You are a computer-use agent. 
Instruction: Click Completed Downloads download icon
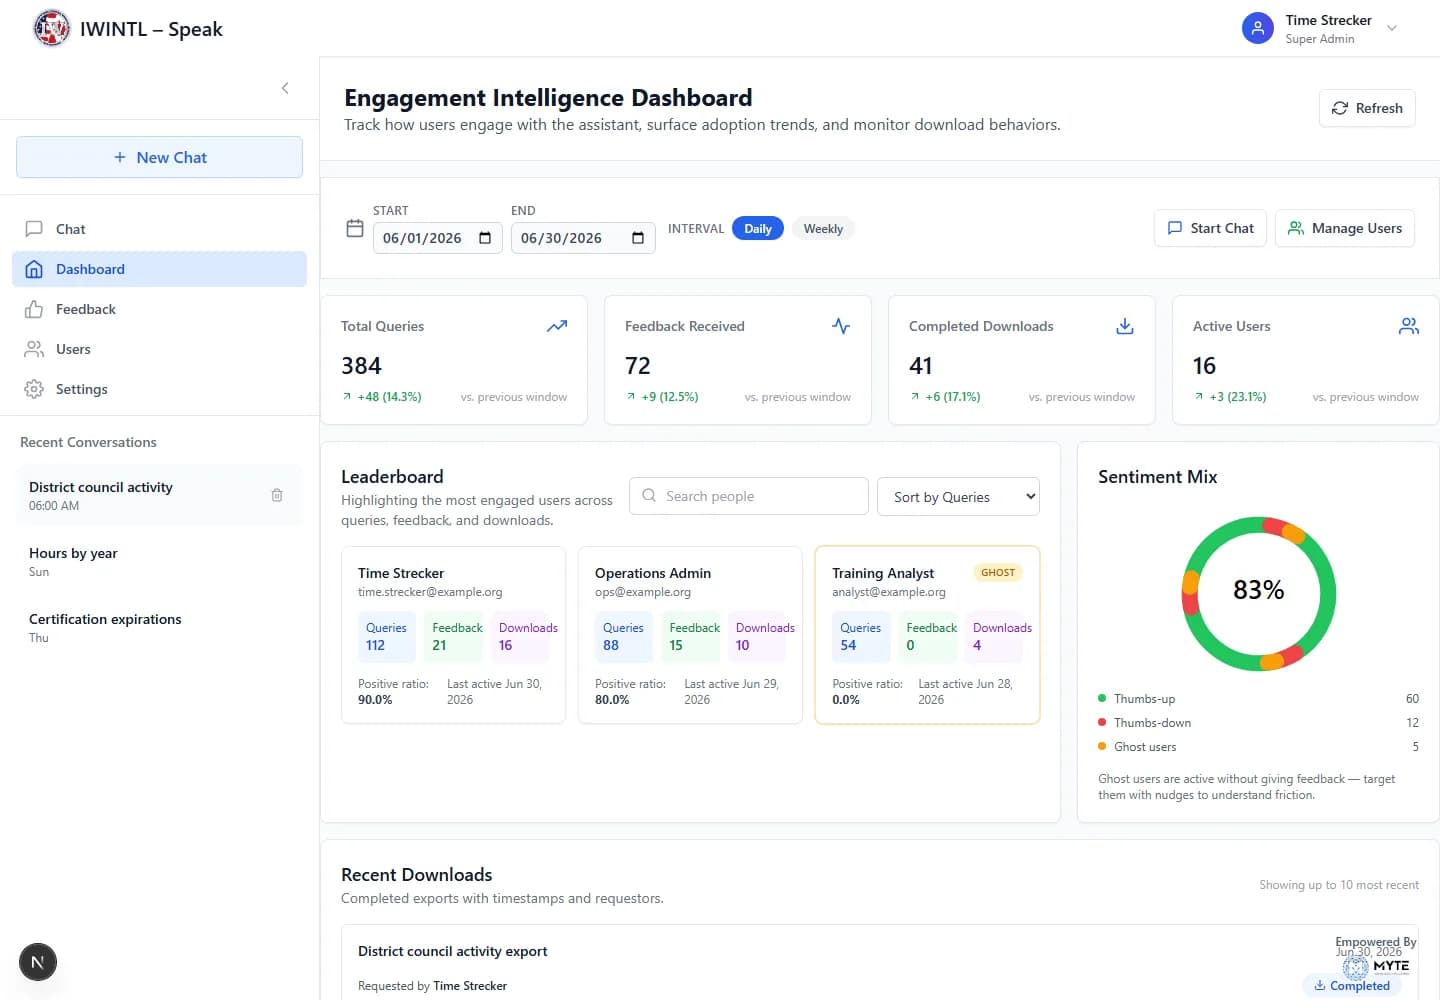[x=1125, y=326]
